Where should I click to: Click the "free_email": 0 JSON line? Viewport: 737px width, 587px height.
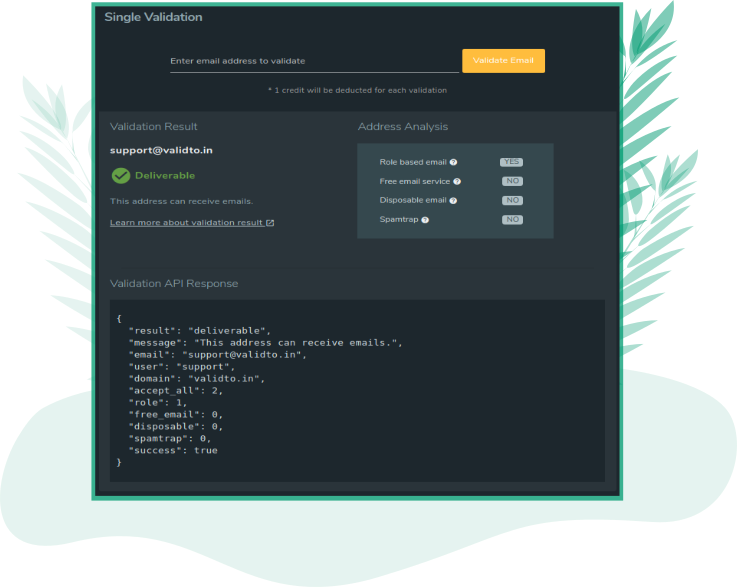176,415
